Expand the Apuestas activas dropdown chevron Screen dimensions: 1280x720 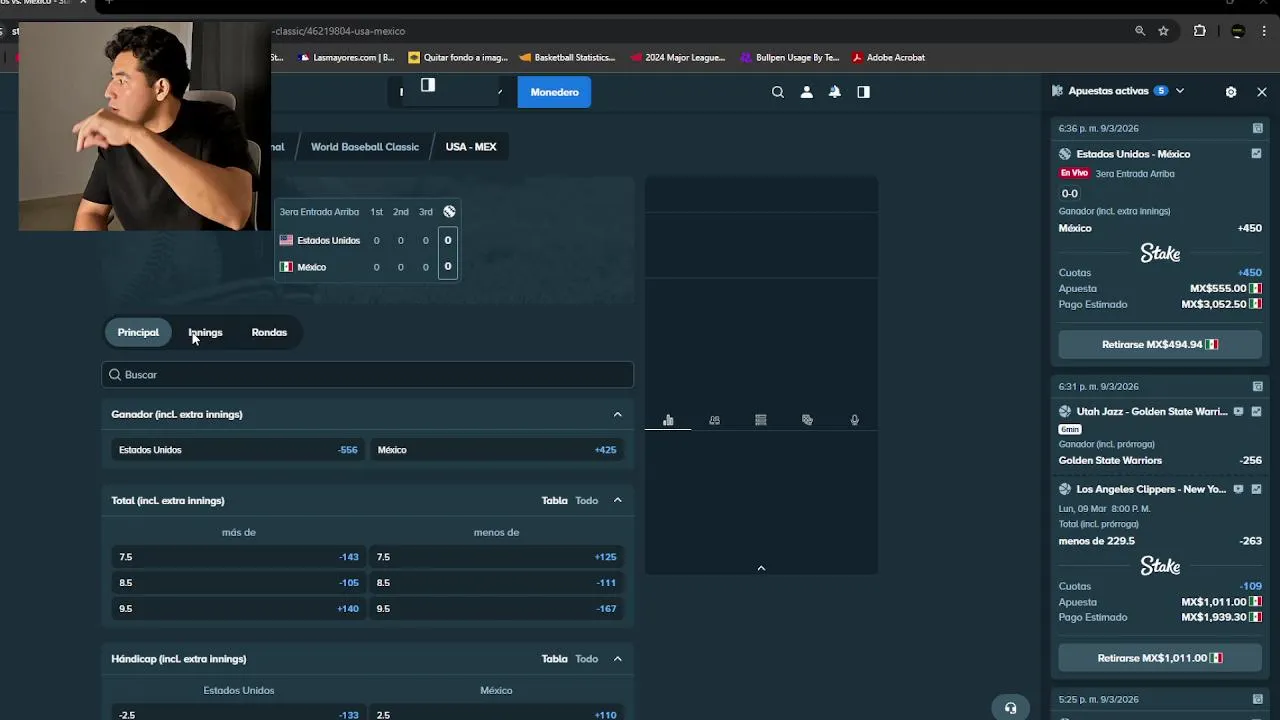1180,91
